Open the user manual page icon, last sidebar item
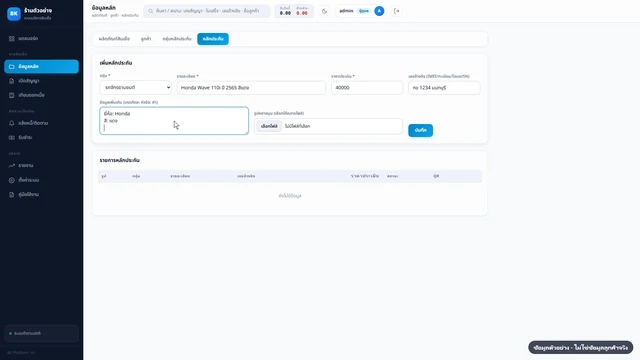This screenshot has width=640, height=360. coord(11,195)
